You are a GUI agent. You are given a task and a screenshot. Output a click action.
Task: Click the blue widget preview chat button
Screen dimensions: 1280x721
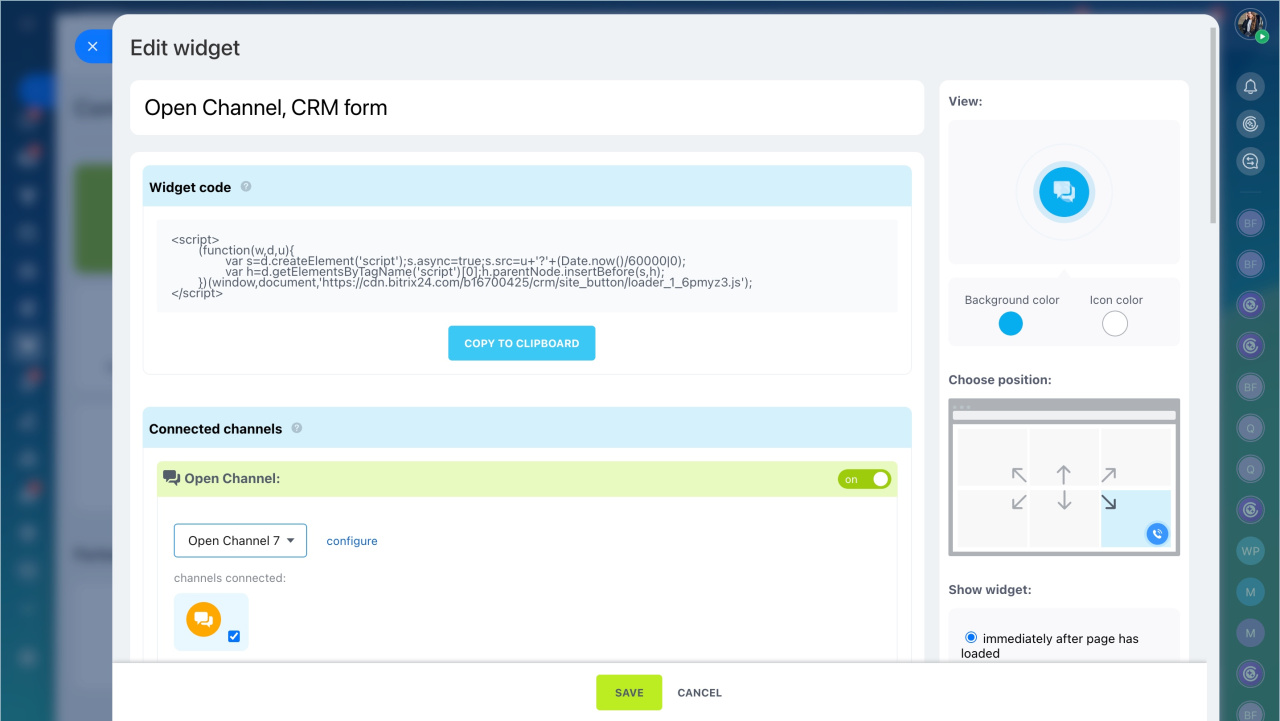point(1063,192)
